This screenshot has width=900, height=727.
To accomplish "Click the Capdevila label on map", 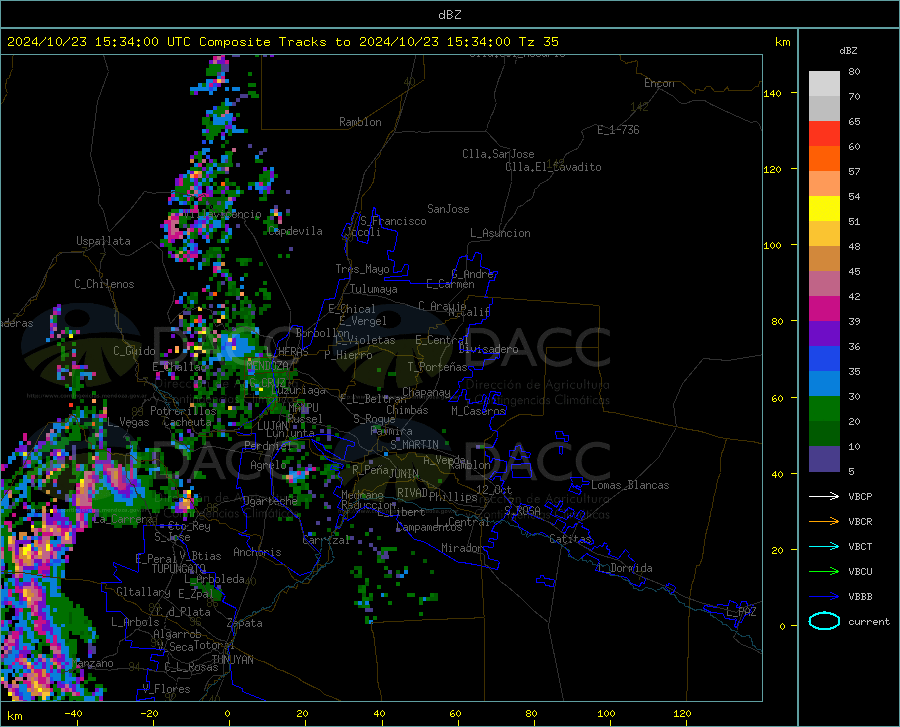I will (x=295, y=231).
